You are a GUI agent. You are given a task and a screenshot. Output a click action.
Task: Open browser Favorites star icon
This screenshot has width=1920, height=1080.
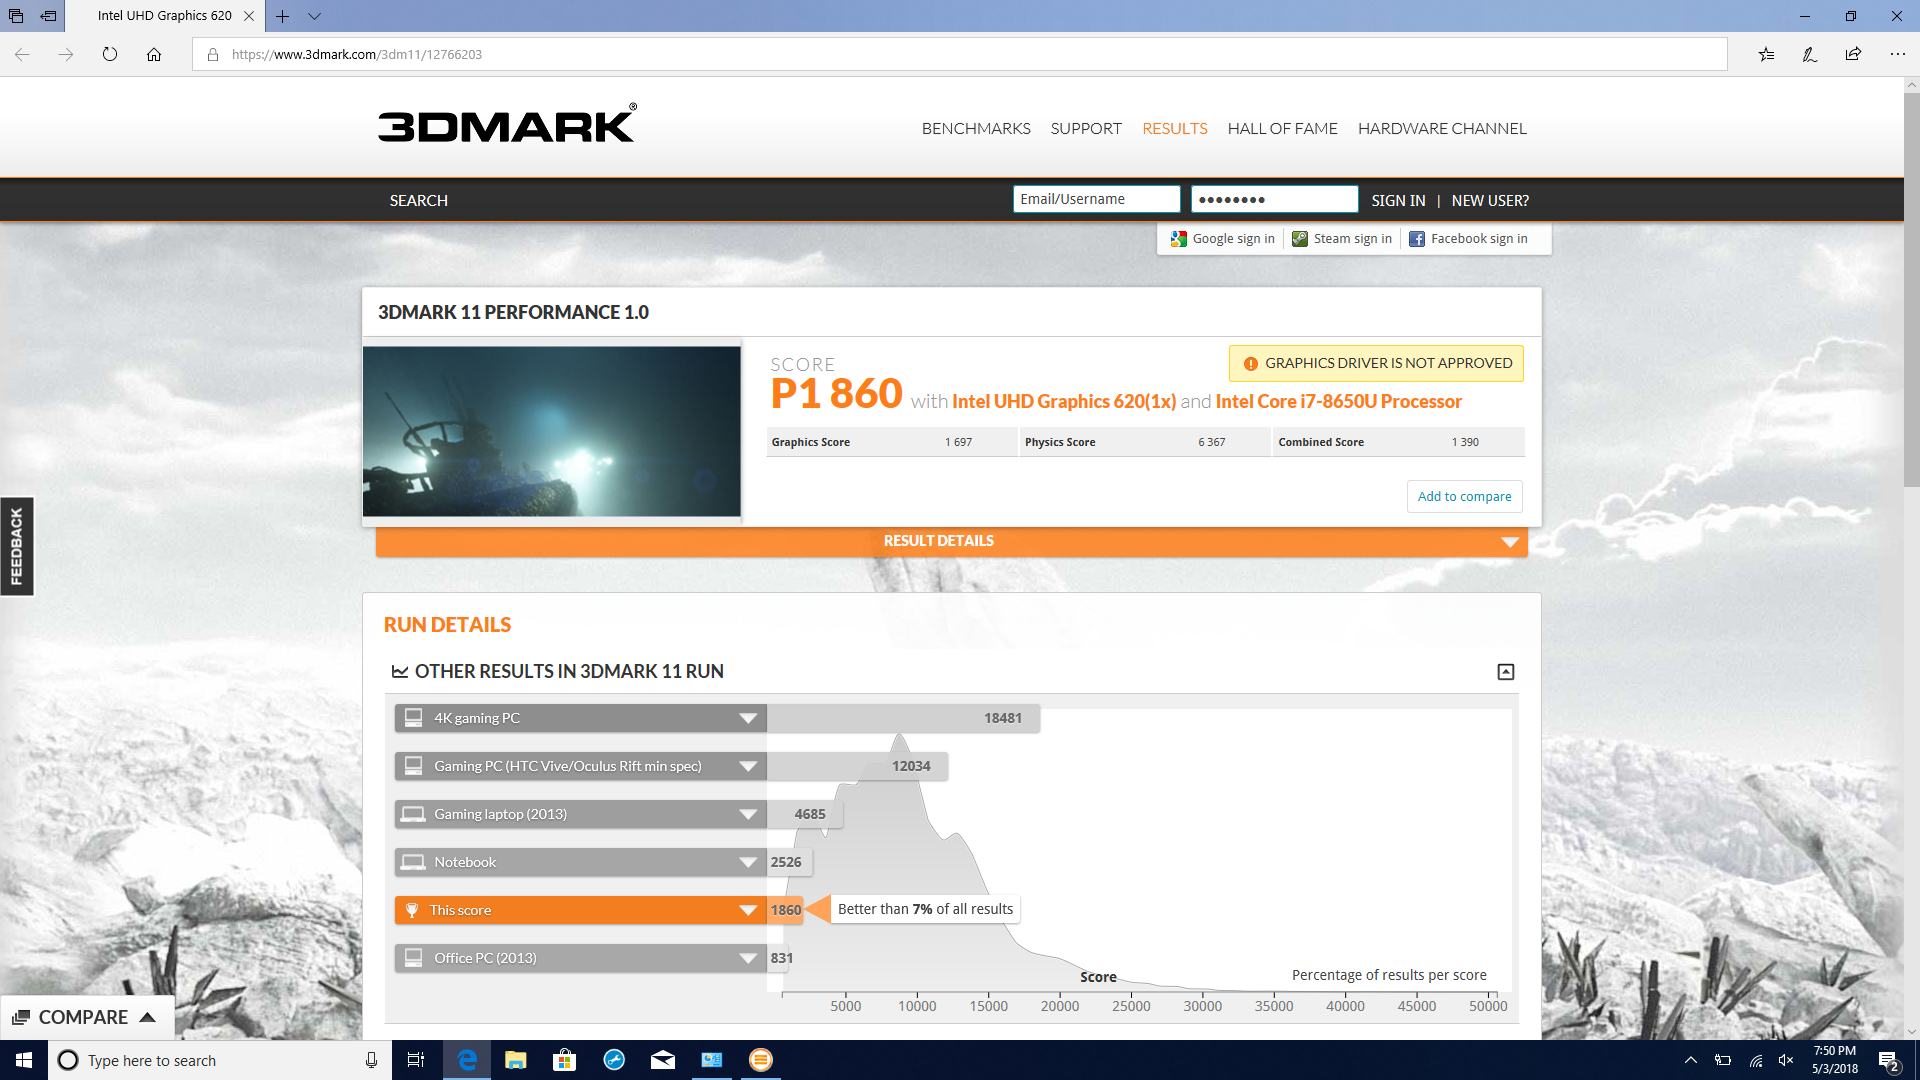[x=1766, y=55]
